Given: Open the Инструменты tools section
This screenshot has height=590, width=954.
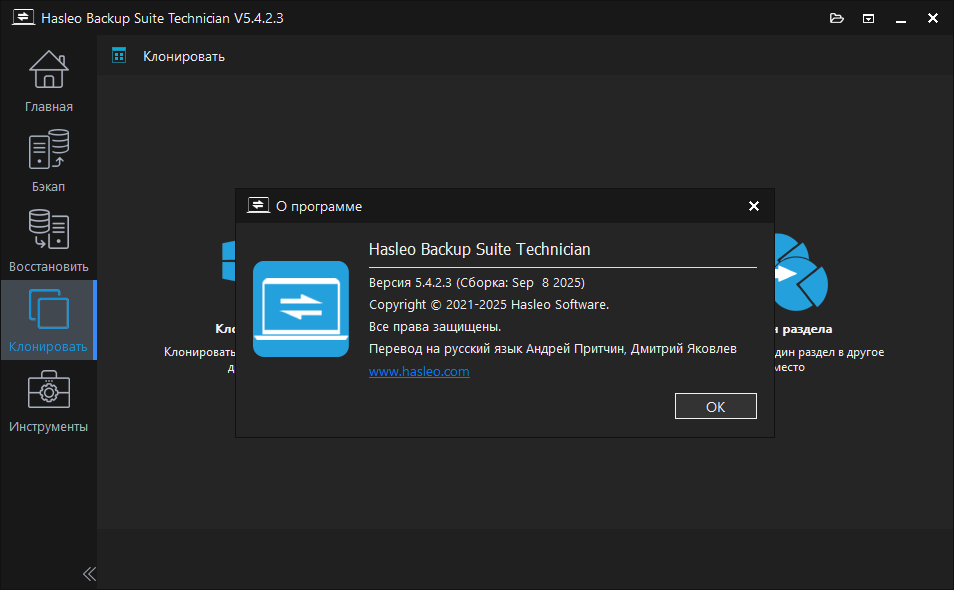Looking at the screenshot, I should pos(49,401).
